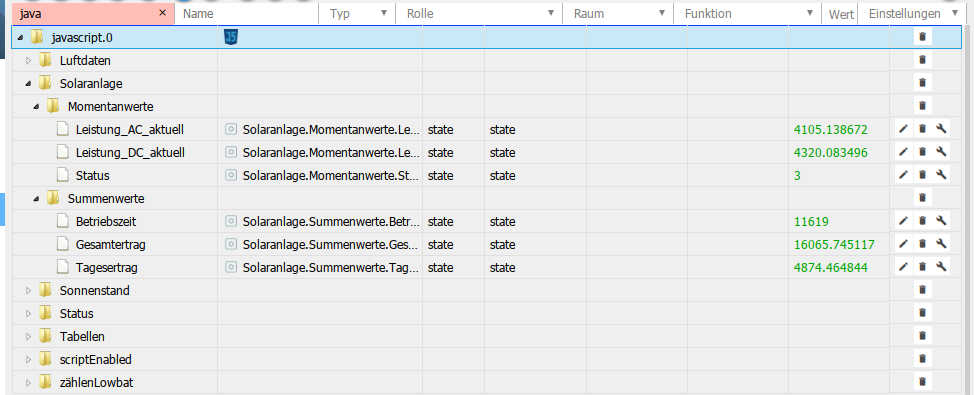Screen dimensions: 974x395
Task: Open wrench settings for Status state
Action: tap(942, 175)
